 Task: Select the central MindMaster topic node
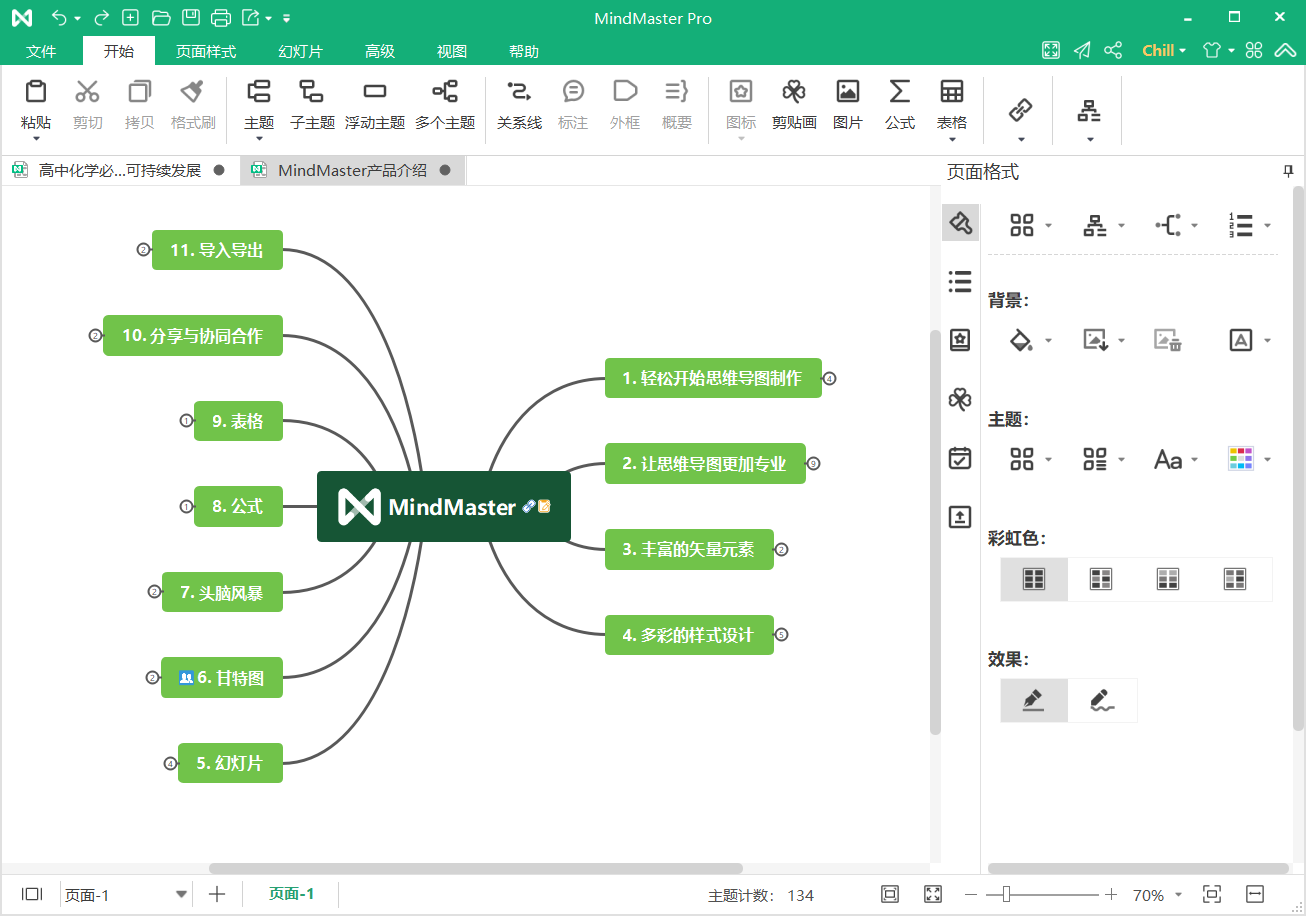click(444, 507)
